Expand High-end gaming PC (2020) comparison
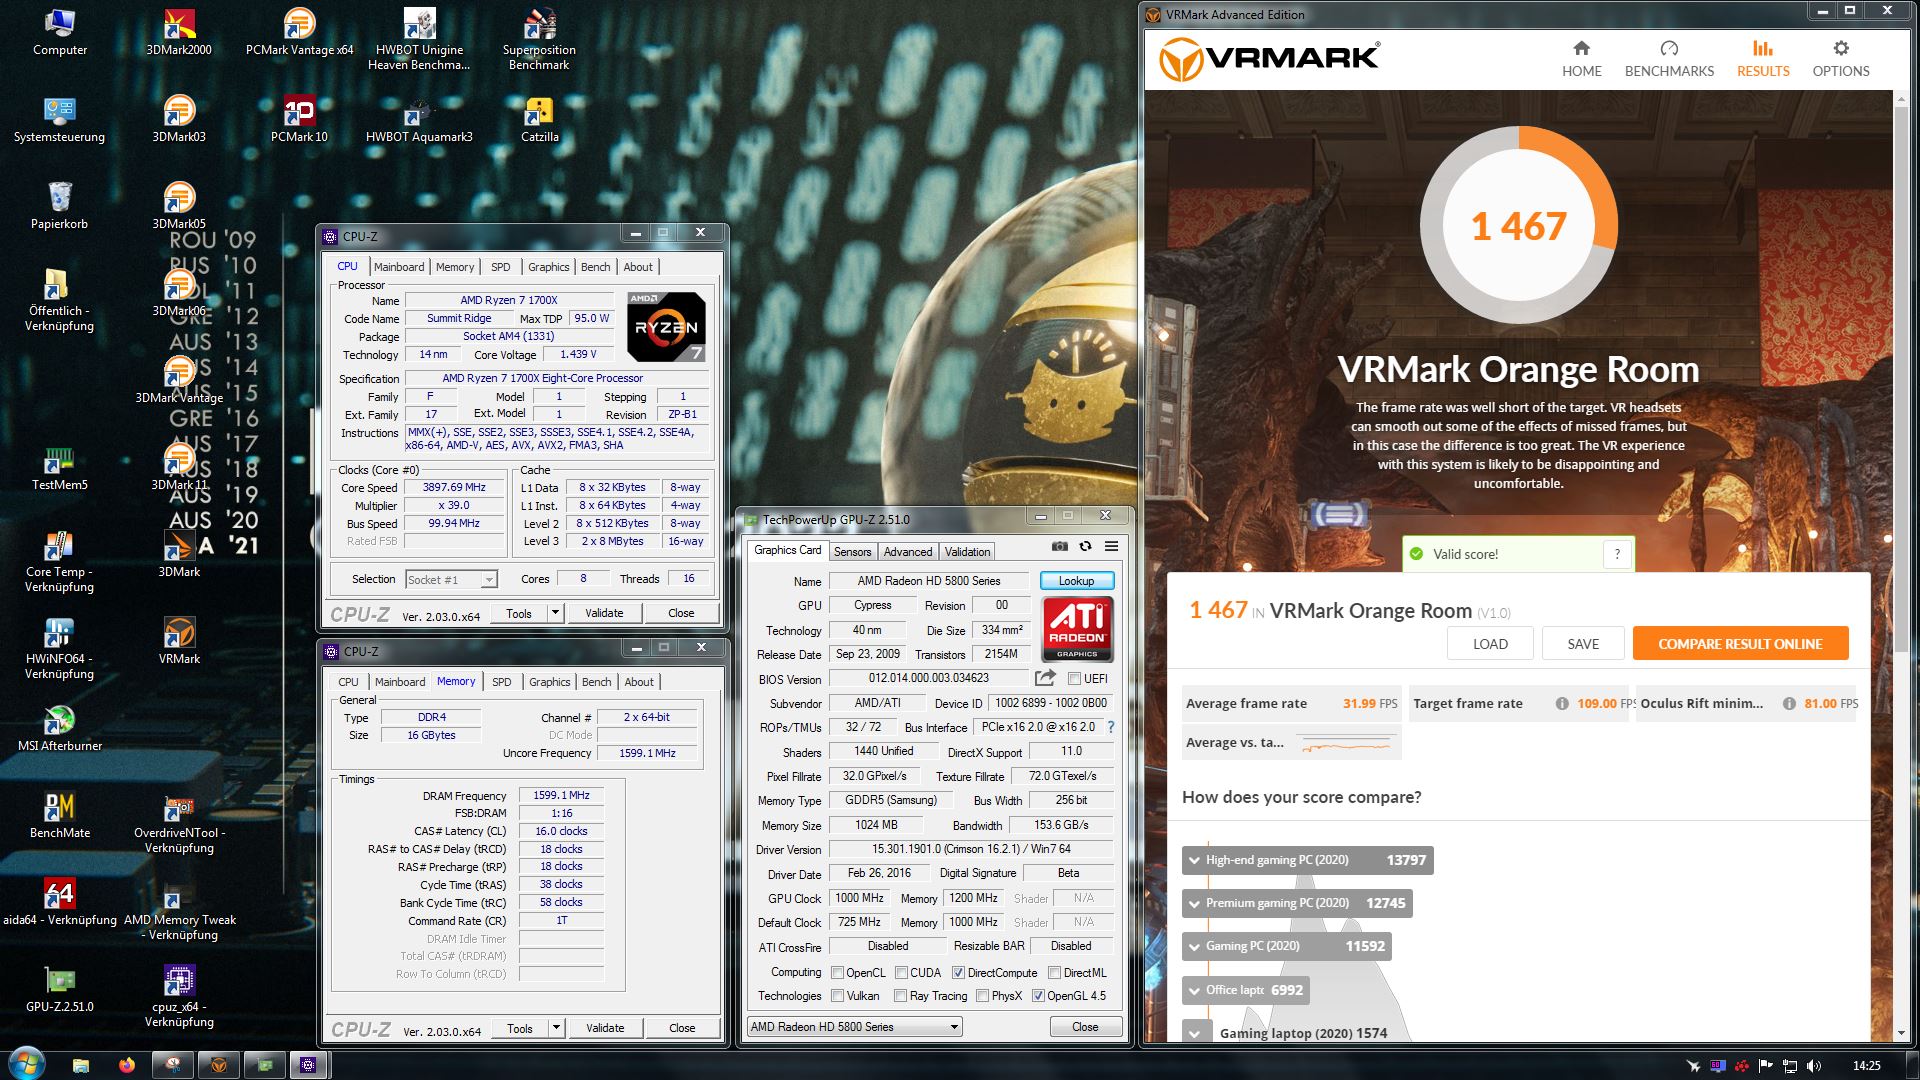The image size is (1920, 1080). tap(1194, 860)
